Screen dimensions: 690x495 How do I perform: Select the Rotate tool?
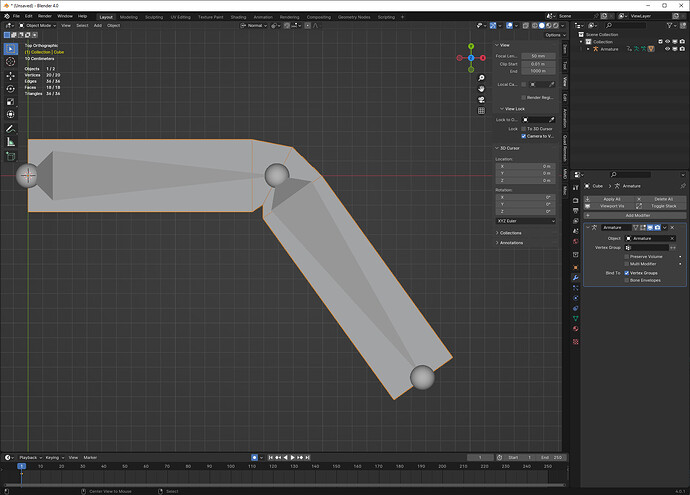point(11,89)
